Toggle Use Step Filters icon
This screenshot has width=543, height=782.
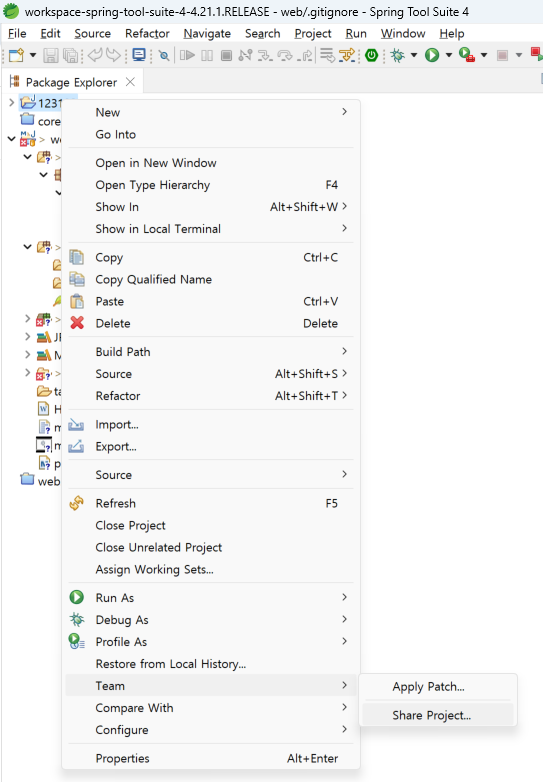tap(347, 55)
